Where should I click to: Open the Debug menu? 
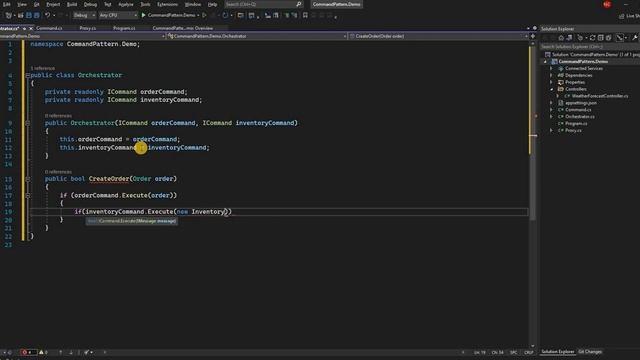(90, 4)
